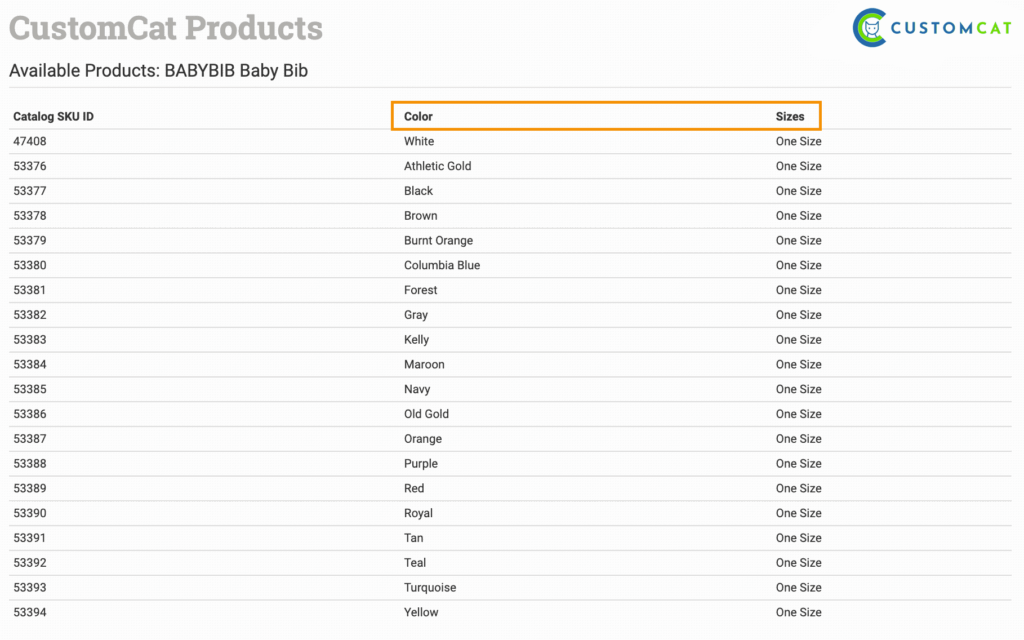Select SKU ID 53390
Image resolution: width=1024 pixels, height=640 pixels.
point(30,513)
